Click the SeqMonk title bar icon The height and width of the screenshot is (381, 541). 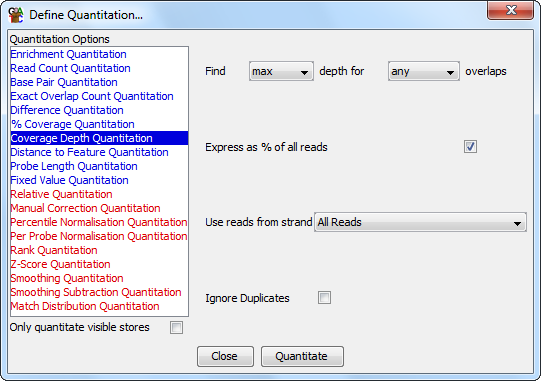[16, 15]
